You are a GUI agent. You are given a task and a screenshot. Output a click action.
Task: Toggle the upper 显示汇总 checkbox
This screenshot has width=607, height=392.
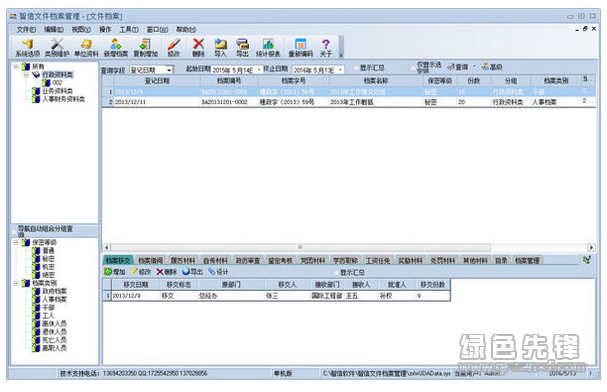(x=356, y=68)
